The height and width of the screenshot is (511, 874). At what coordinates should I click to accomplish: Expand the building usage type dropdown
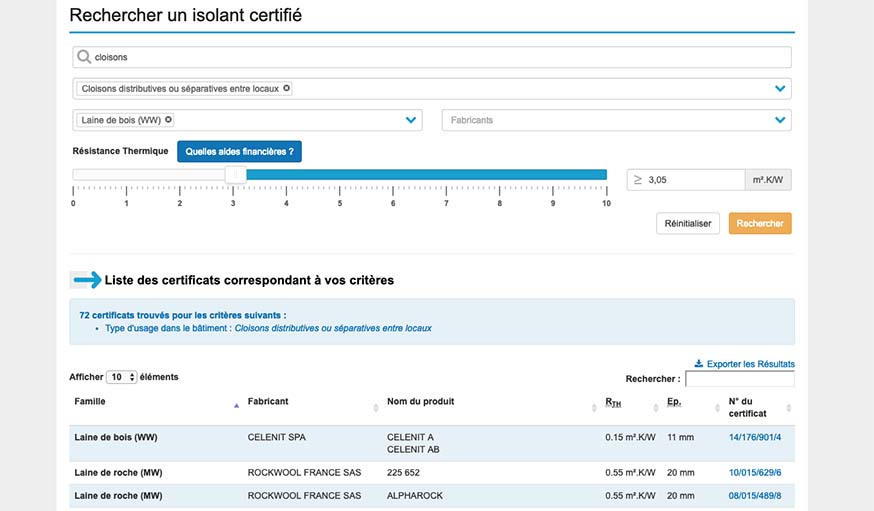[x=780, y=89]
